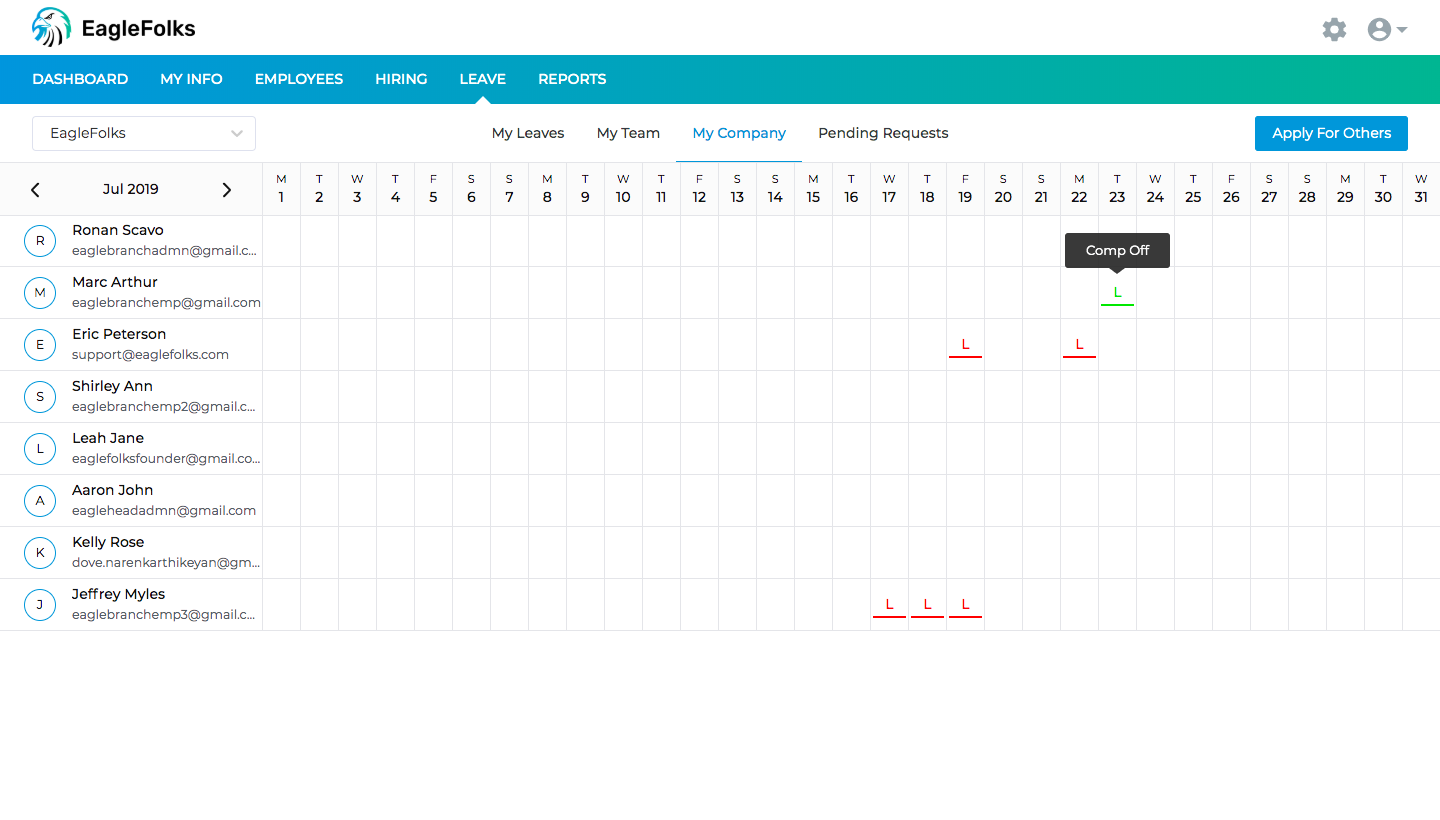1440x820 pixels.
Task: Click the Monday 1 date header
Action: coord(281,189)
